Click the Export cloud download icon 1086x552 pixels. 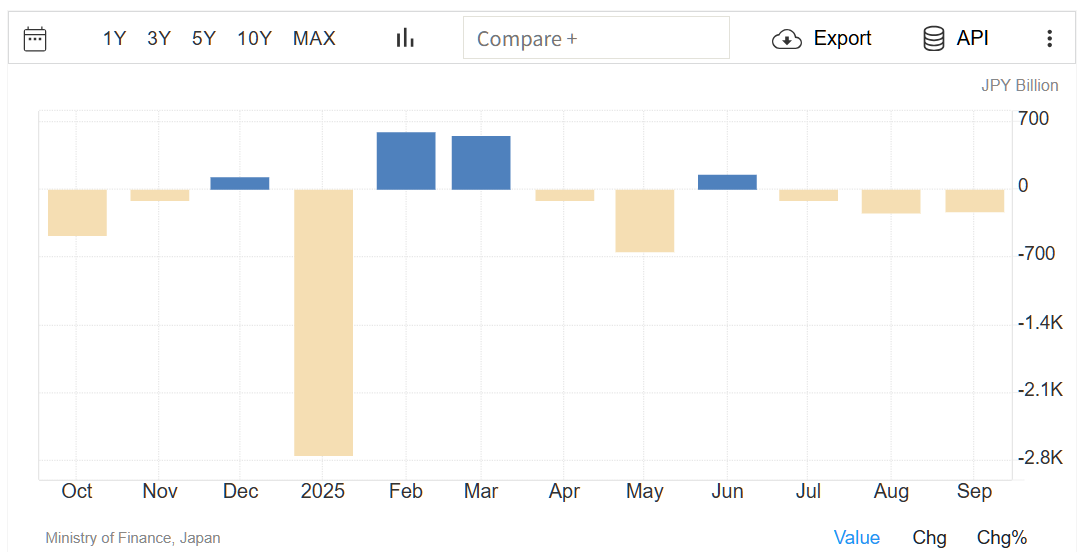click(x=787, y=39)
